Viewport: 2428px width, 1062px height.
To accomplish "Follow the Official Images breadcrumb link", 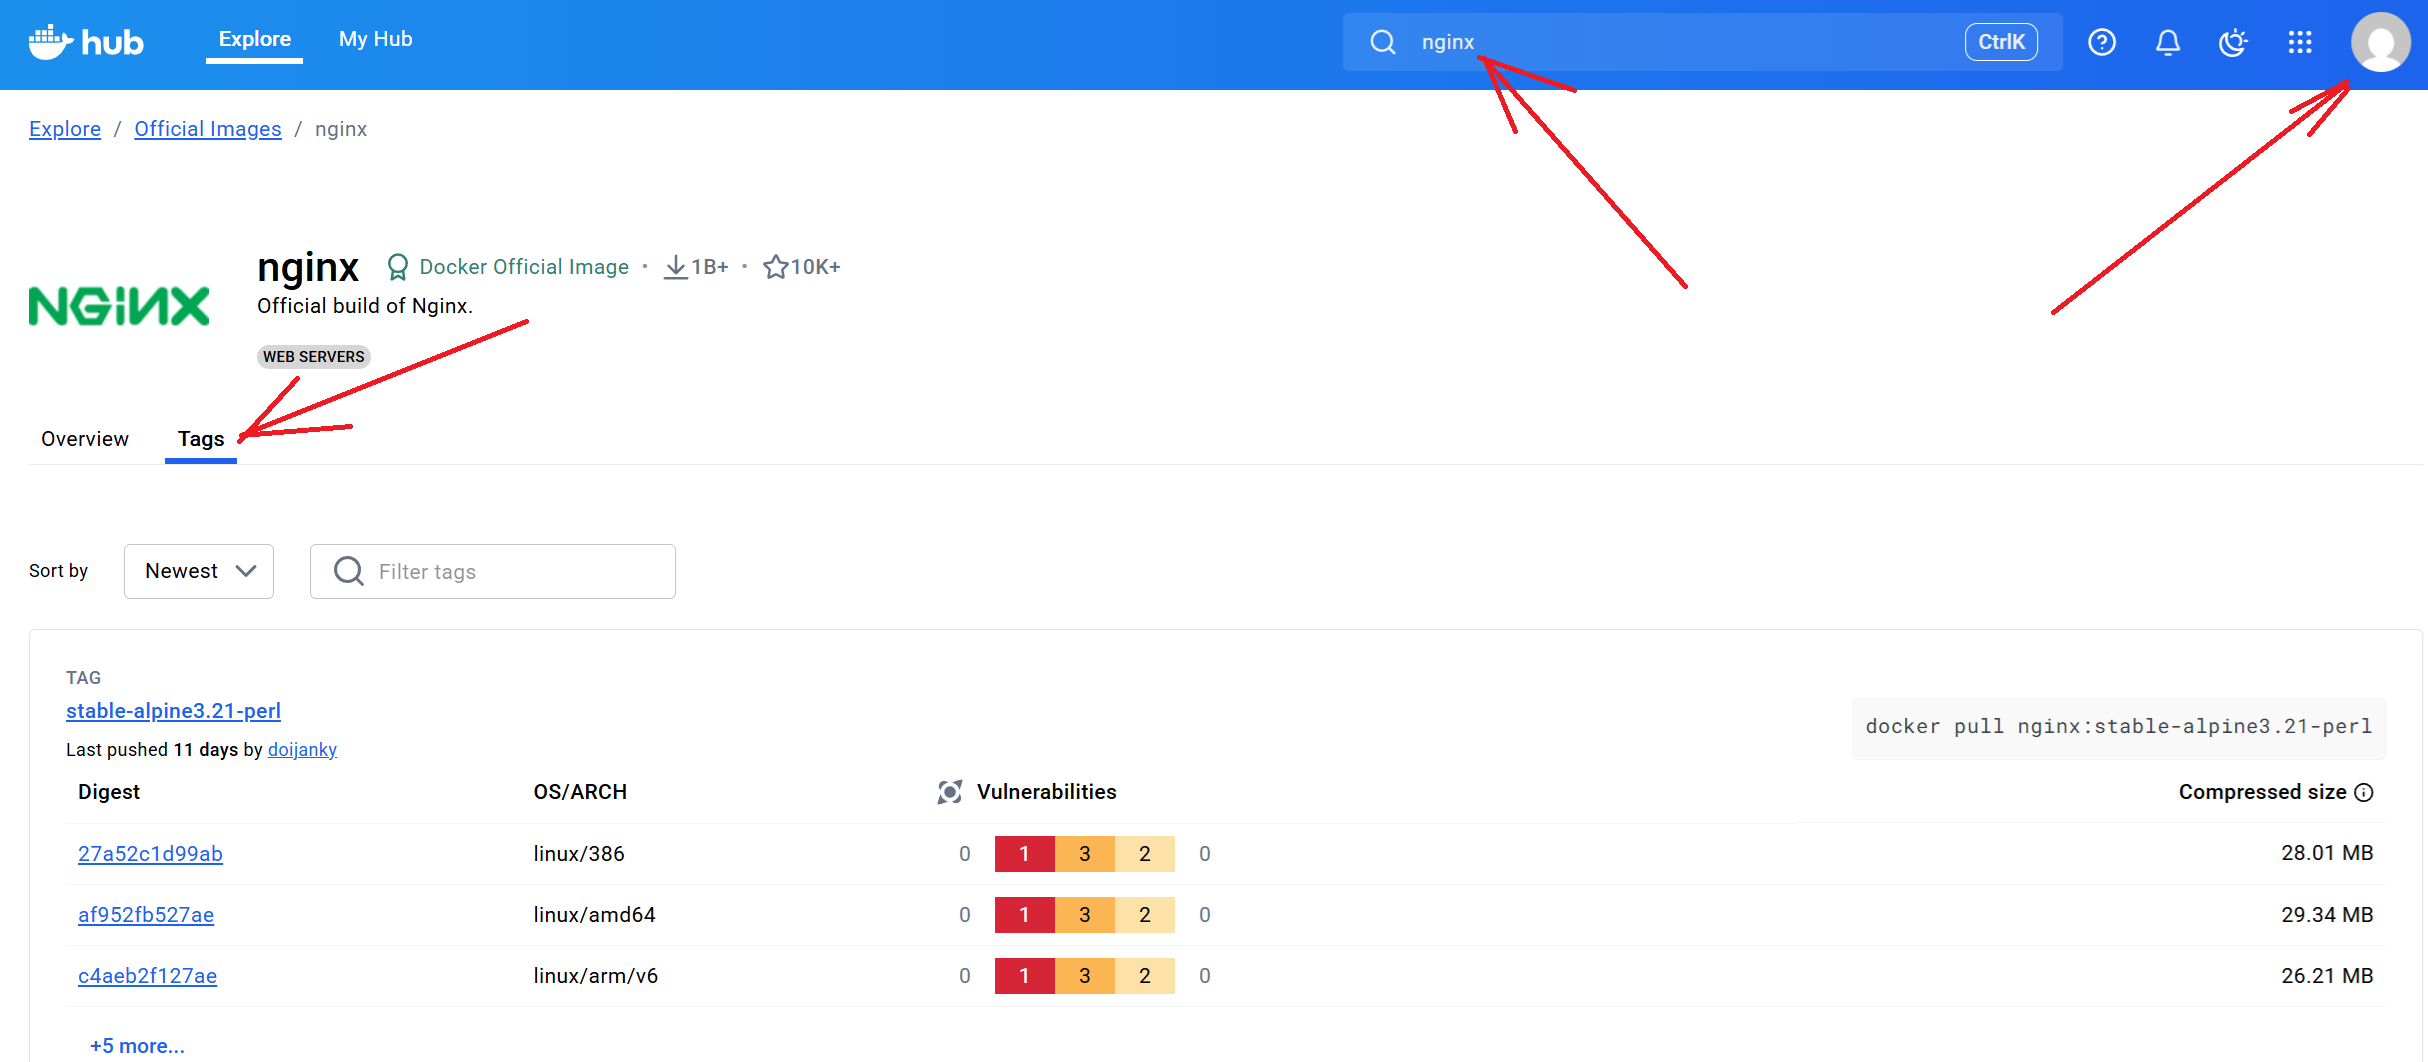I will 208,129.
